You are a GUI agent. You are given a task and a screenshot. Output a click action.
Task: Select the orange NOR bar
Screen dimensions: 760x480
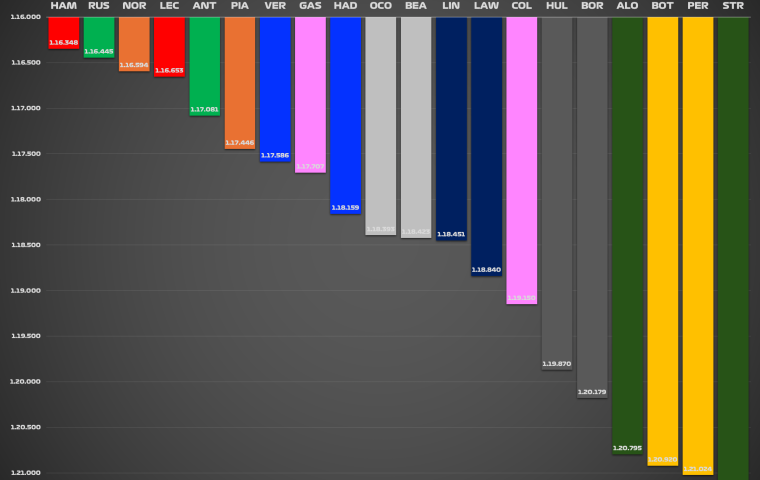(x=134, y=38)
